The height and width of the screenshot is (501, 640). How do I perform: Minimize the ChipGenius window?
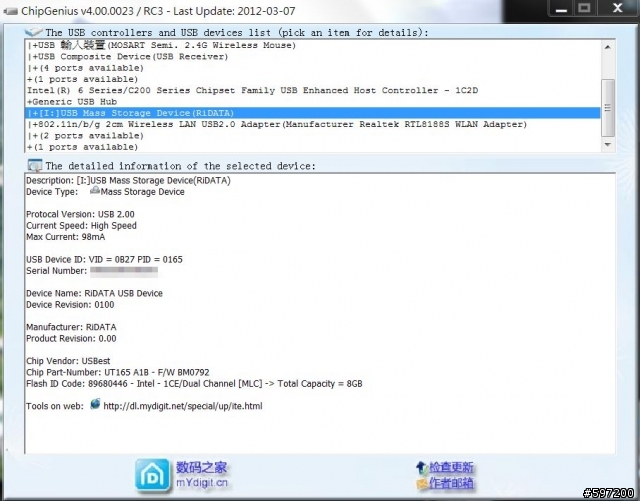[x=561, y=8]
